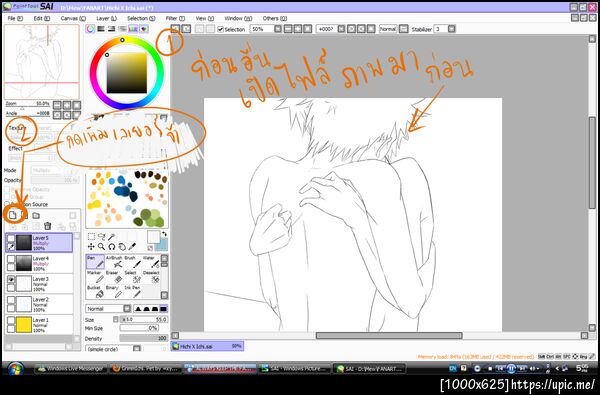The height and width of the screenshot is (395, 600).
Task: Open the Stabilizer value dropdown
Action: pos(452,29)
